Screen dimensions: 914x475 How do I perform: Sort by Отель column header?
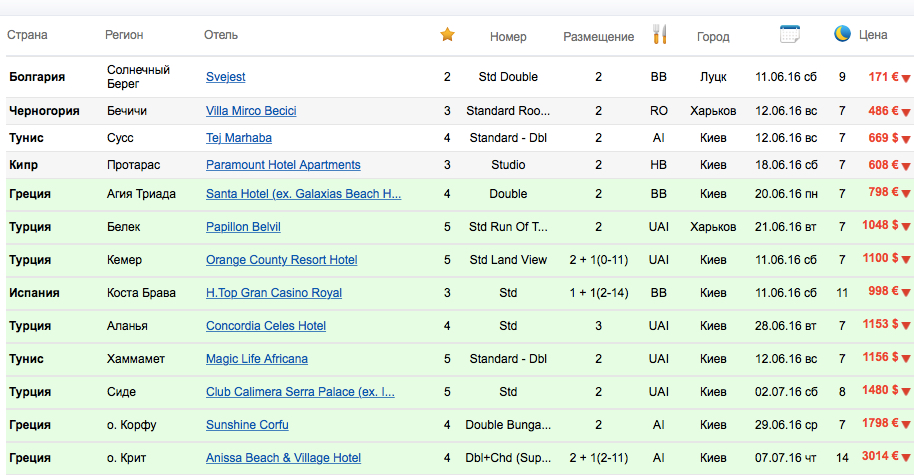[x=221, y=36]
